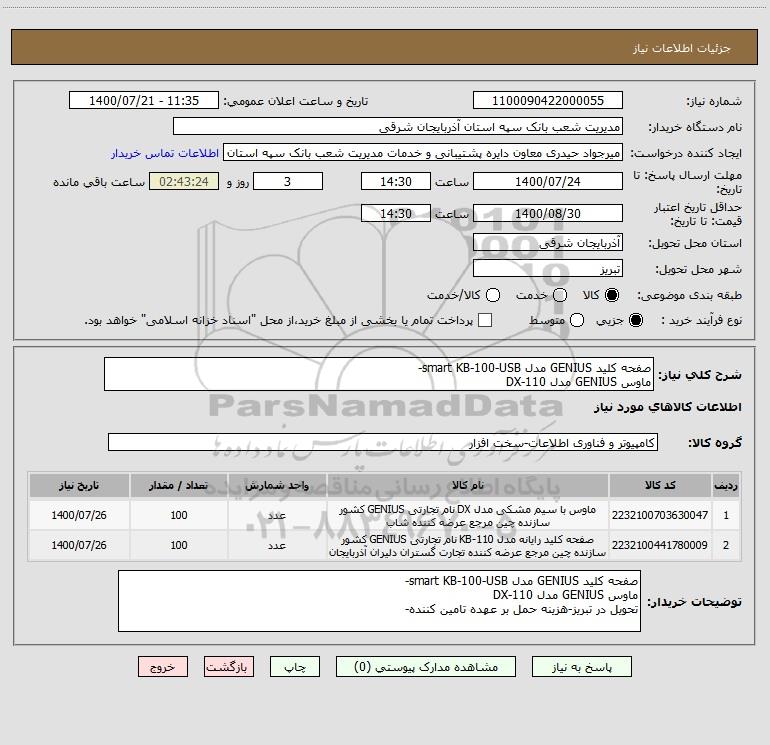Open buyer contact info link اطلاعات تماس خریدار
The image size is (770, 745).
(x=165, y=153)
